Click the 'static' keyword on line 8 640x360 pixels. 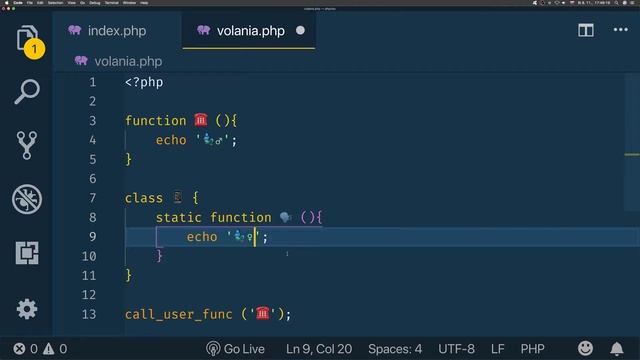179,218
